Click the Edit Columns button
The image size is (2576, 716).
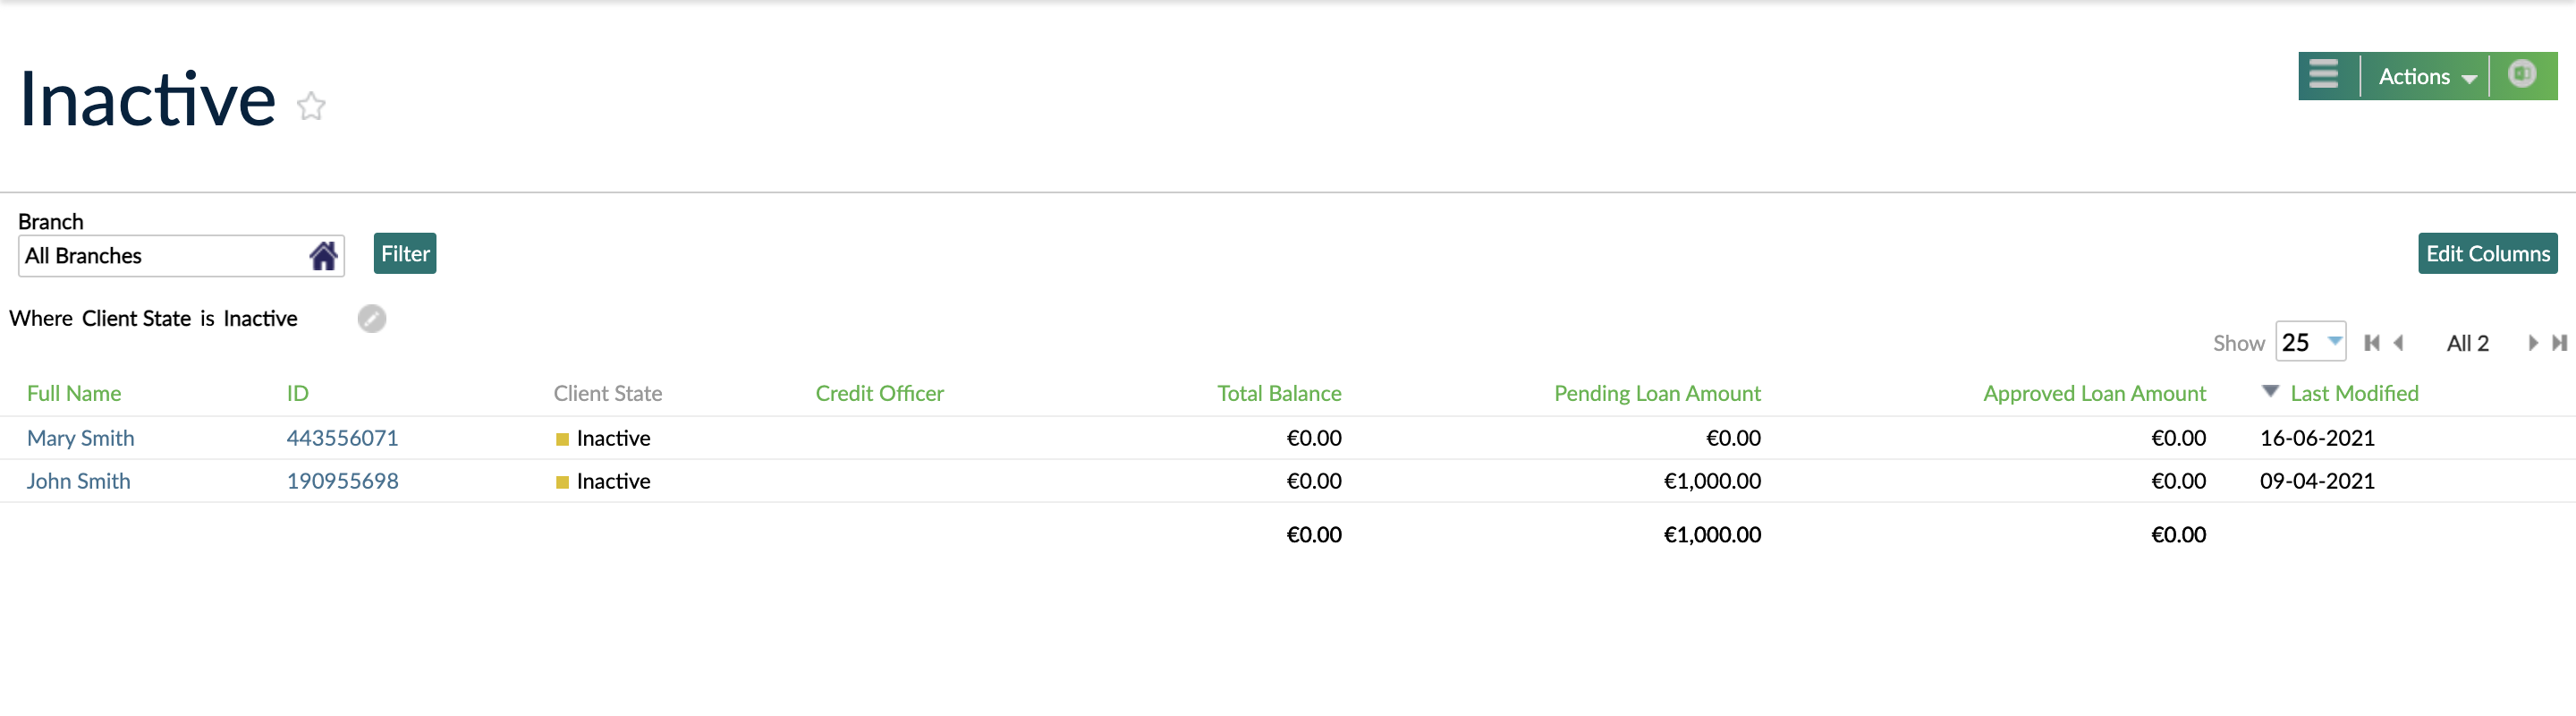tap(2487, 253)
